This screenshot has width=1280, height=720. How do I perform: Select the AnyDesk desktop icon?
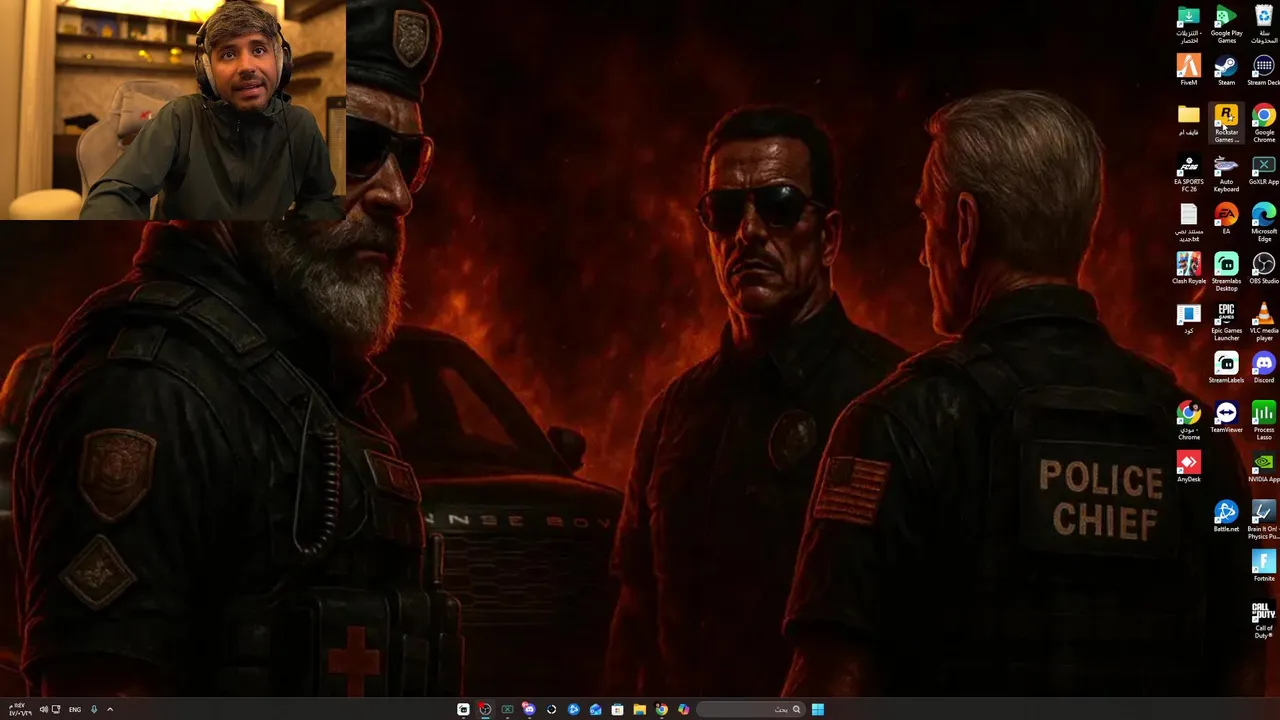1188,467
